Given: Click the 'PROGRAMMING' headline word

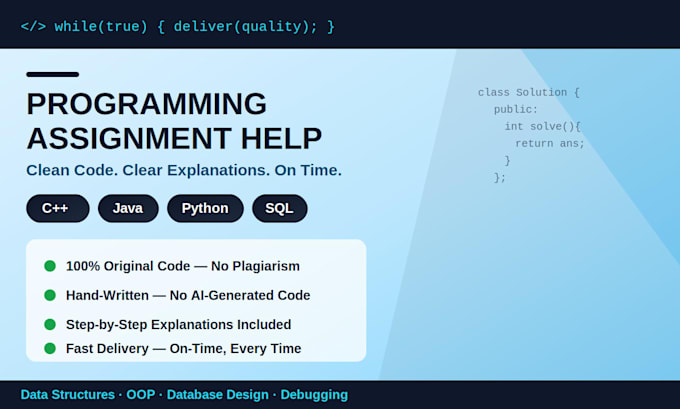Looking at the screenshot, I should tap(147, 104).
